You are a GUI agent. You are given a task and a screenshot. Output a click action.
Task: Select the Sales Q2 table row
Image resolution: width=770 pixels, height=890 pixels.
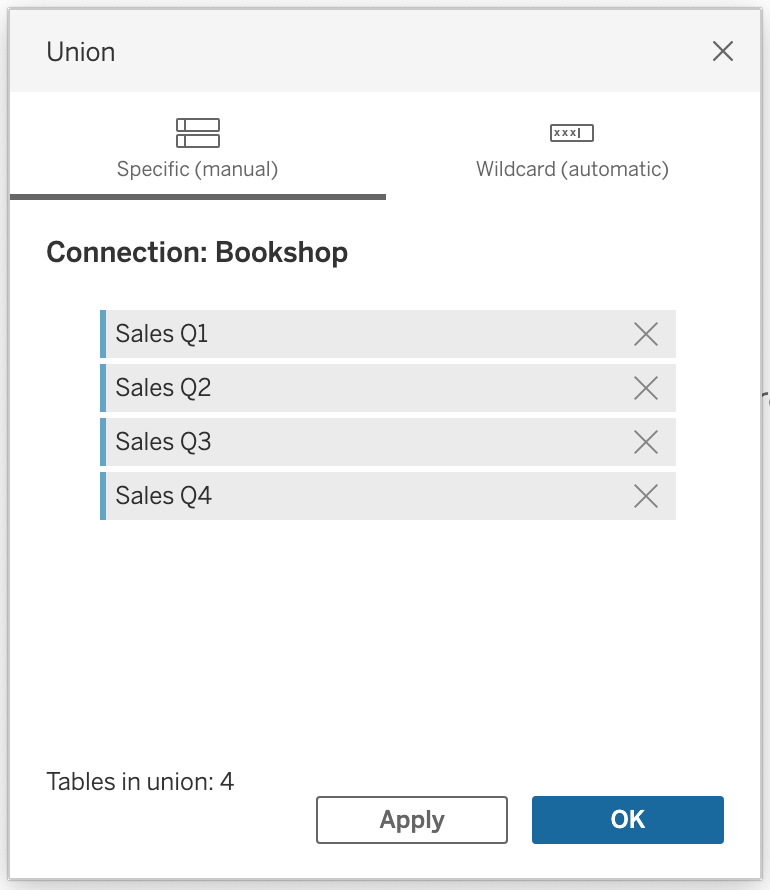(x=360, y=388)
